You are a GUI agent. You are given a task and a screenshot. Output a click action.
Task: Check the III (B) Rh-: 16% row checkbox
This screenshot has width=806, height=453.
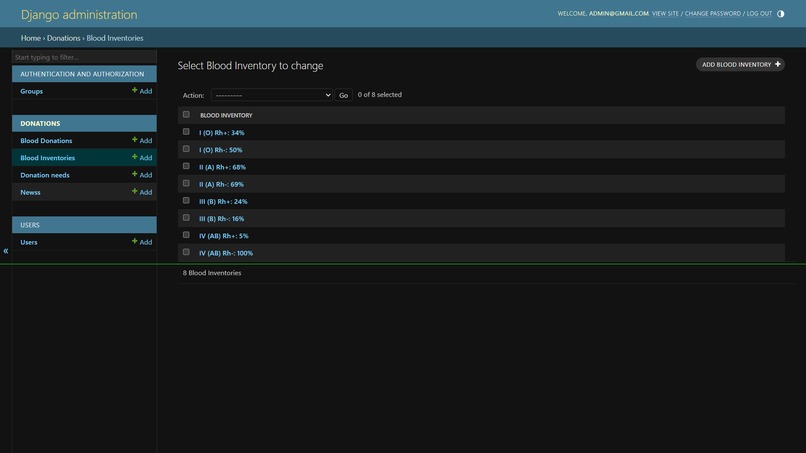[x=186, y=218]
